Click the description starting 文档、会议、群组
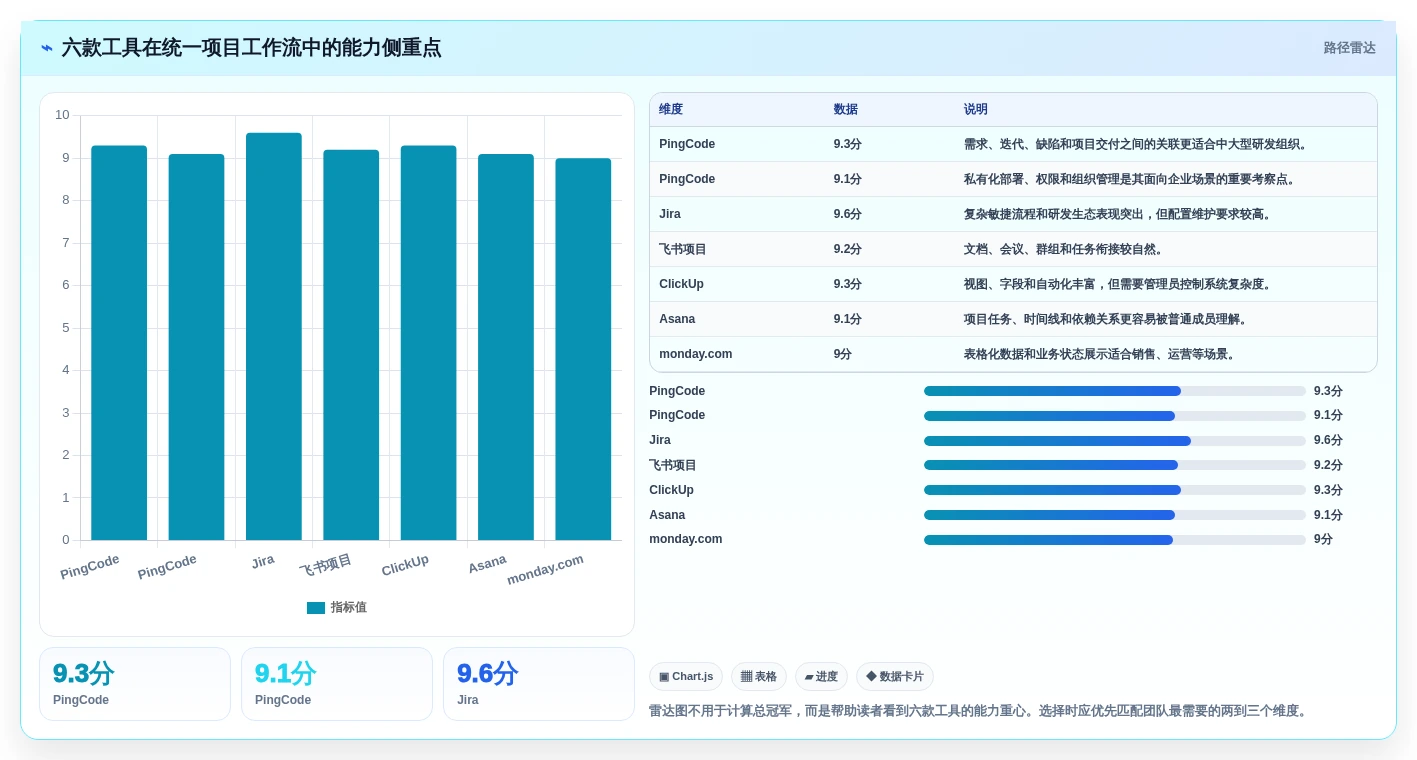Screen dimensions: 1417x760 coord(1064,249)
